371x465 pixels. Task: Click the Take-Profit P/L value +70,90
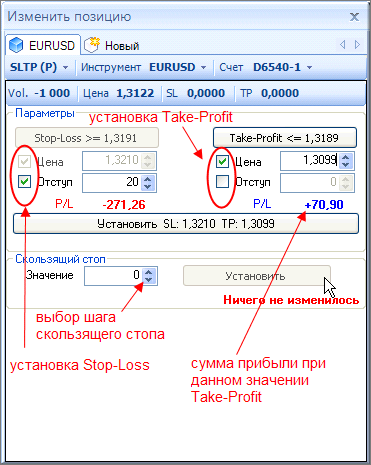(x=324, y=205)
